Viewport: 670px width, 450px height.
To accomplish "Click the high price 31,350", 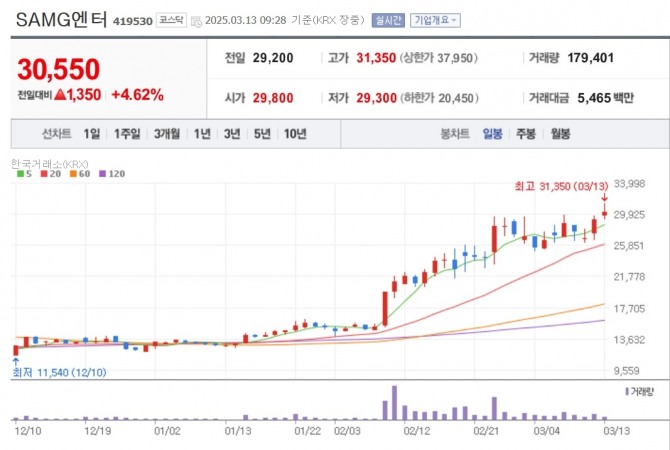I will click(x=376, y=58).
